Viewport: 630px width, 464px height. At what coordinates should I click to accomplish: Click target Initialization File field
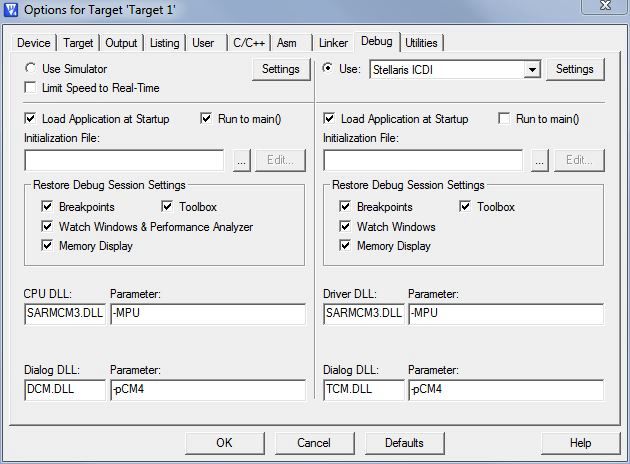(423, 160)
